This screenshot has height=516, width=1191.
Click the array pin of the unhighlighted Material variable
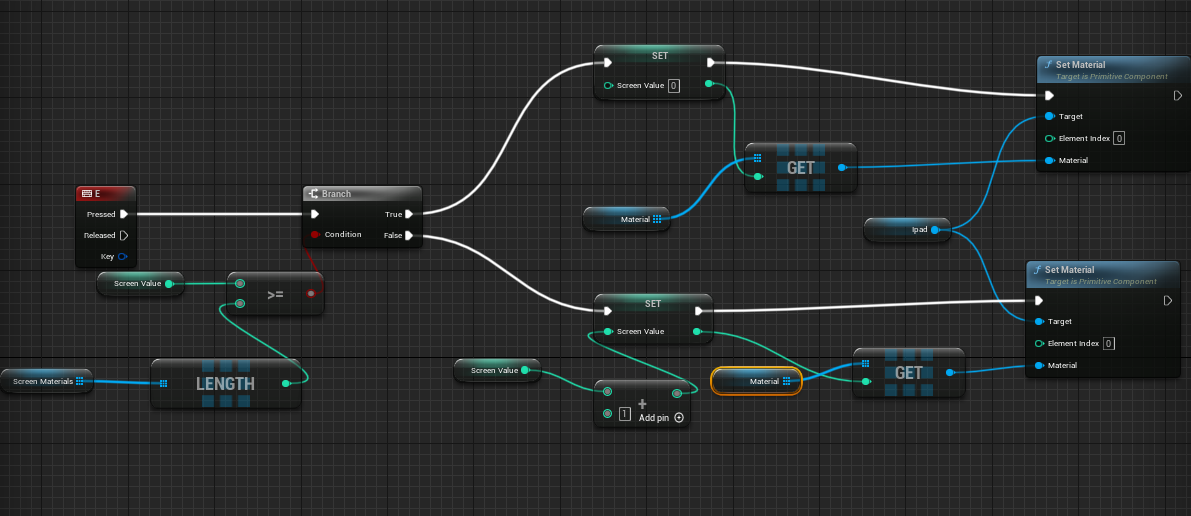click(656, 219)
